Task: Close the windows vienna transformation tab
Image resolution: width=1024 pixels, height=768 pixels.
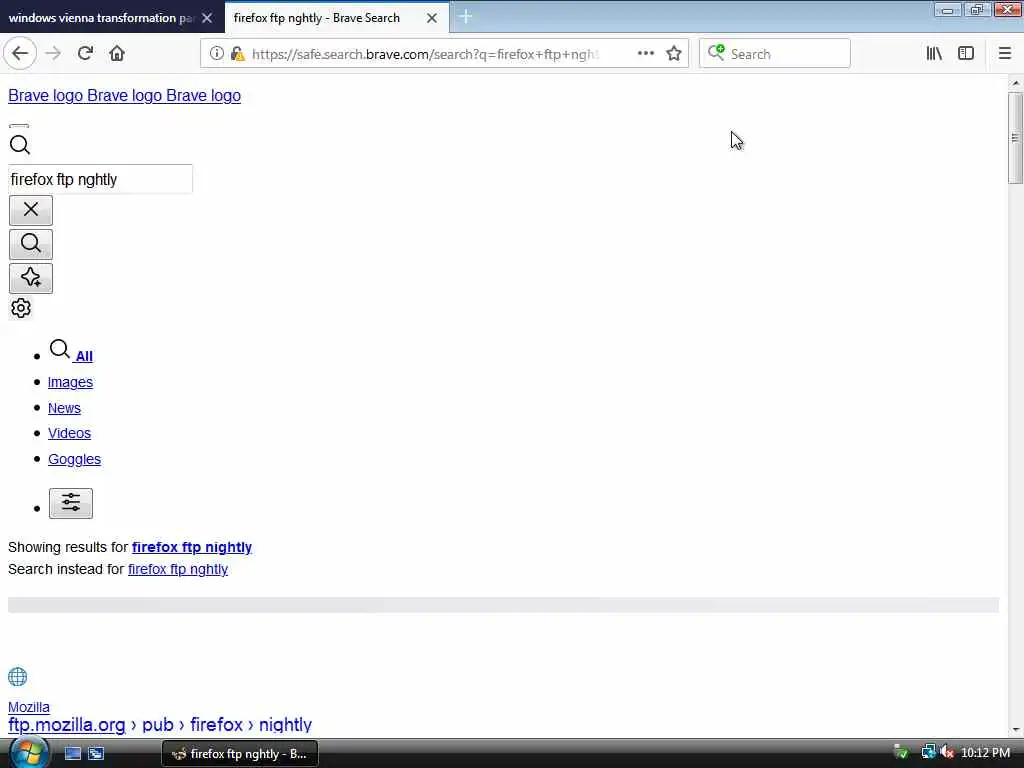Action: pos(207,18)
